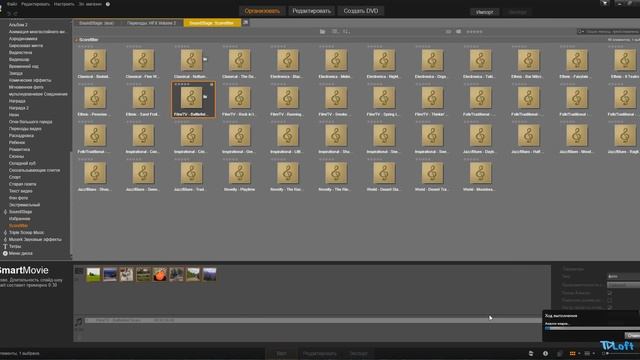Viewport: 640px width, 360px height.
Task: Expand the Титры sidebar node
Action: 5,247
